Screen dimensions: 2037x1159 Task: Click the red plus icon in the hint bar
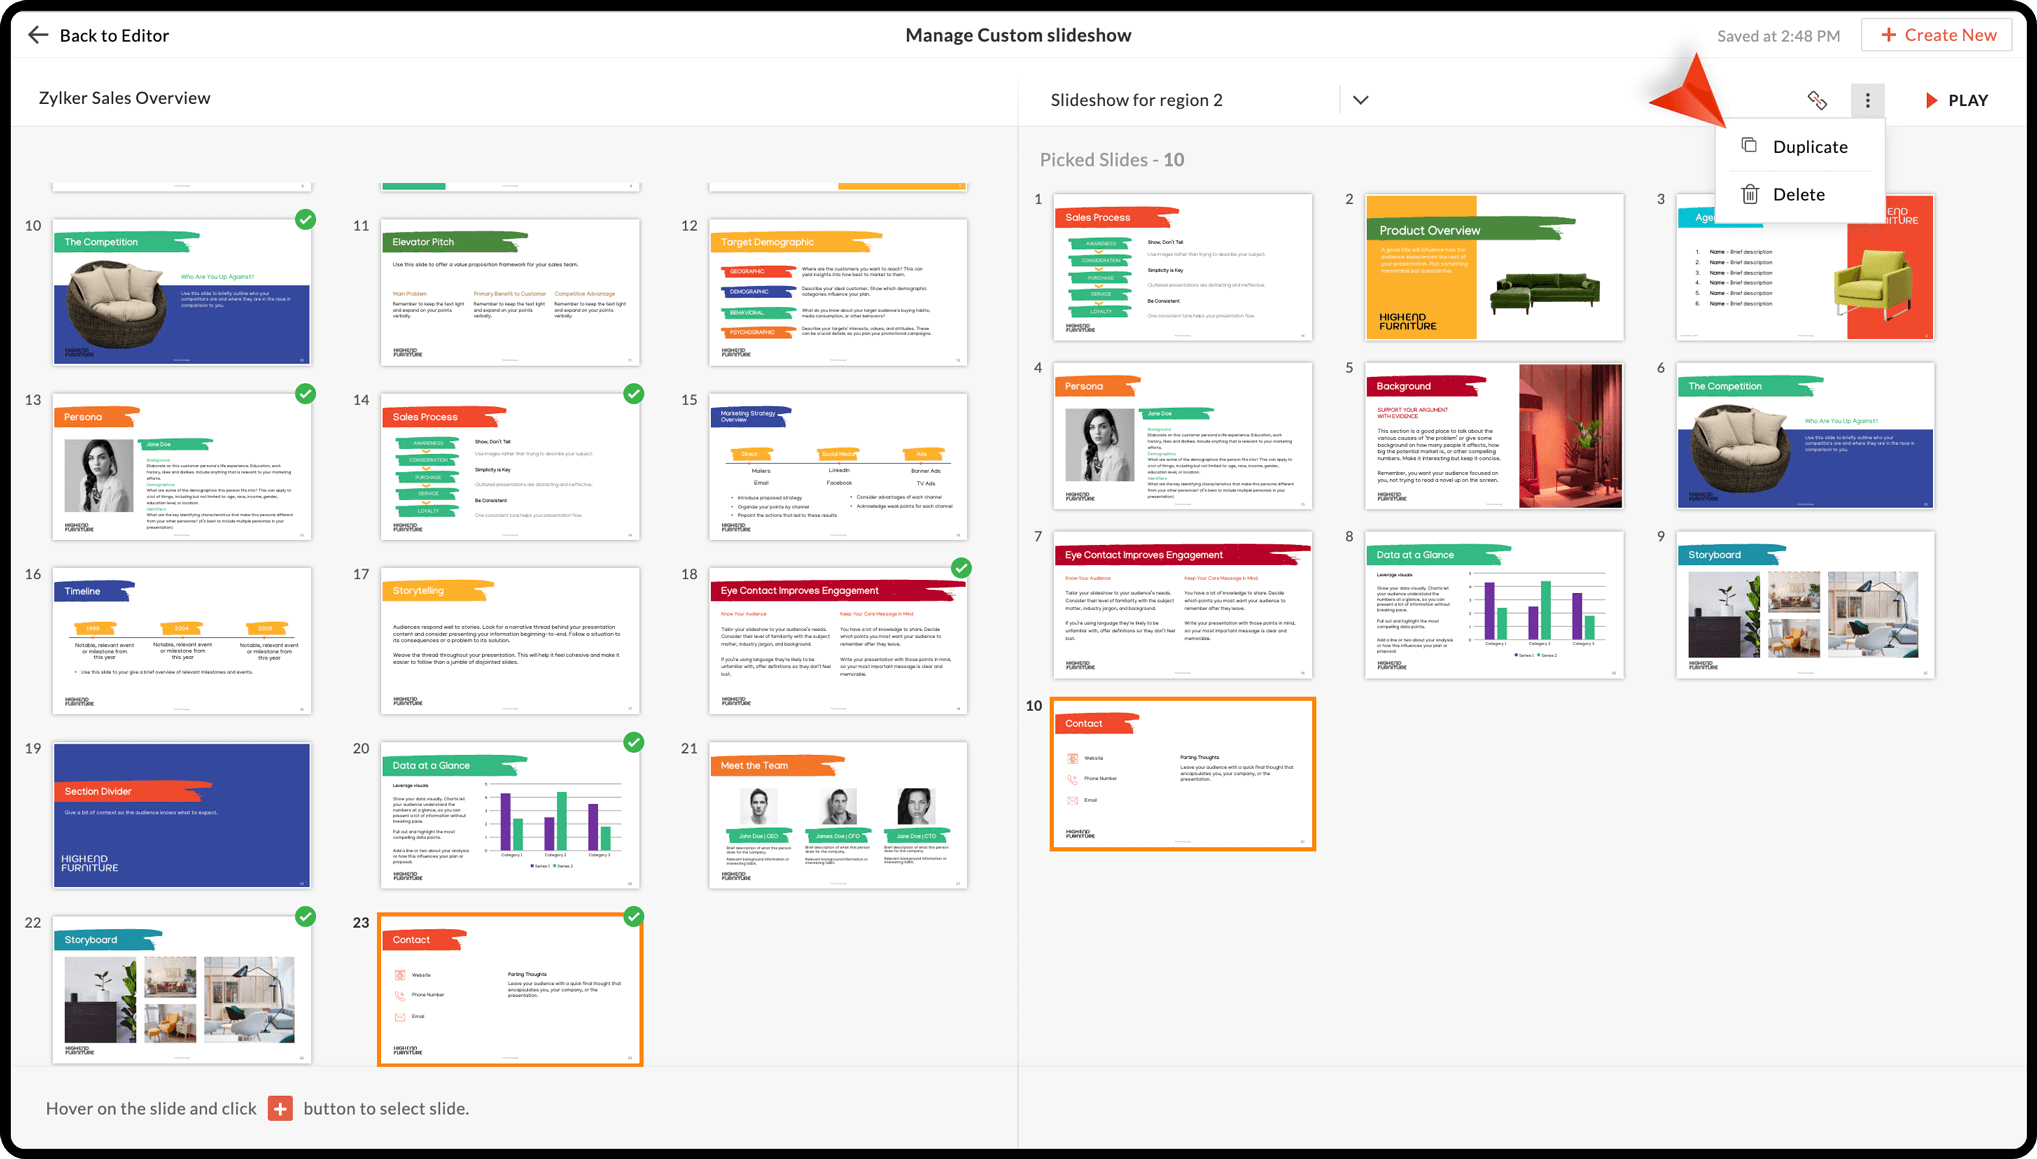click(x=280, y=1108)
